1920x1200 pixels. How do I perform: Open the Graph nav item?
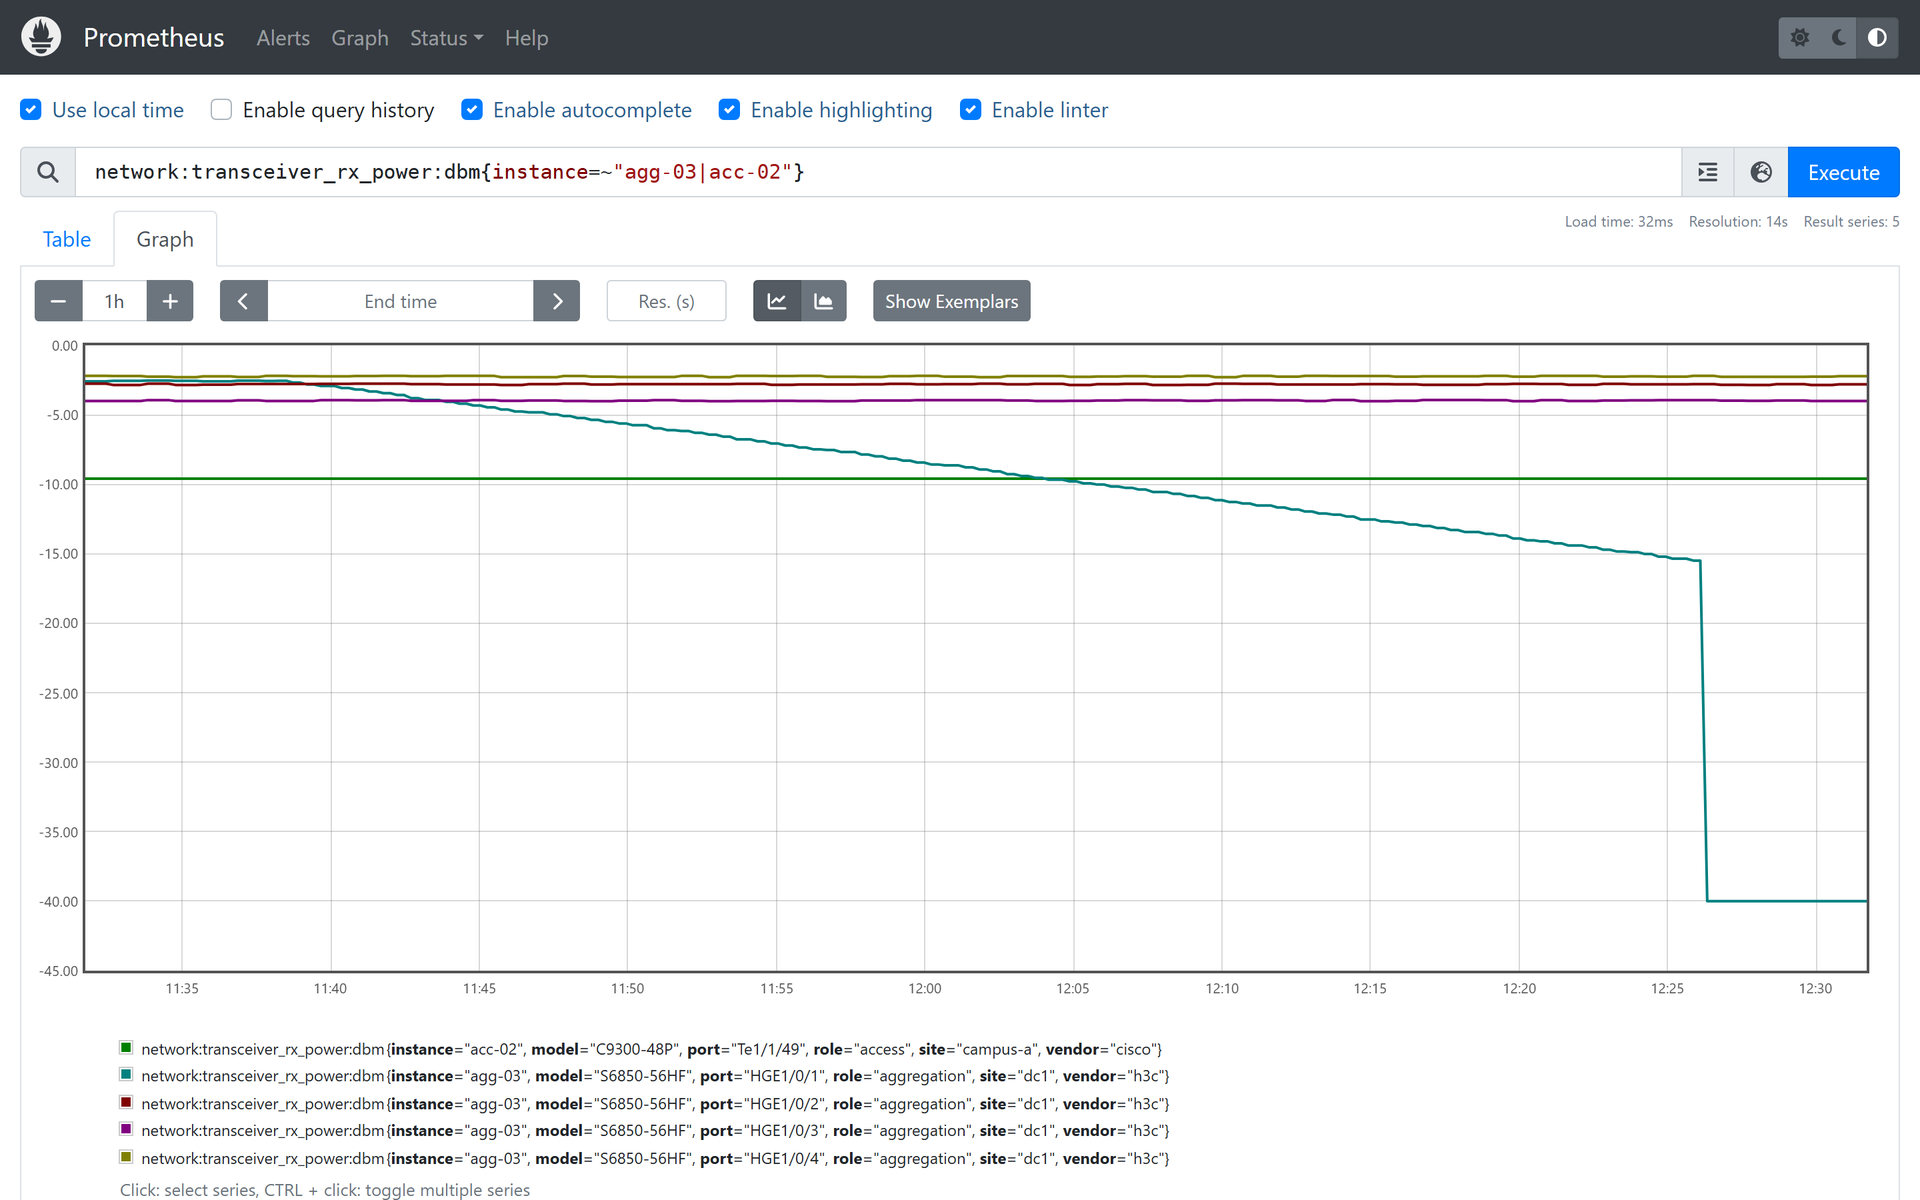click(x=360, y=38)
